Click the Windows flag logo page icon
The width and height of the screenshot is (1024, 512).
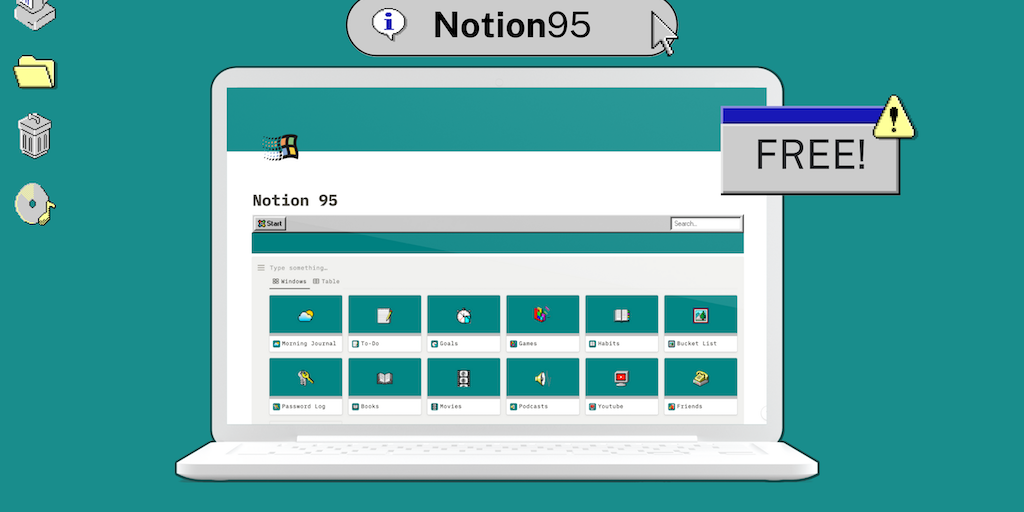(x=281, y=148)
